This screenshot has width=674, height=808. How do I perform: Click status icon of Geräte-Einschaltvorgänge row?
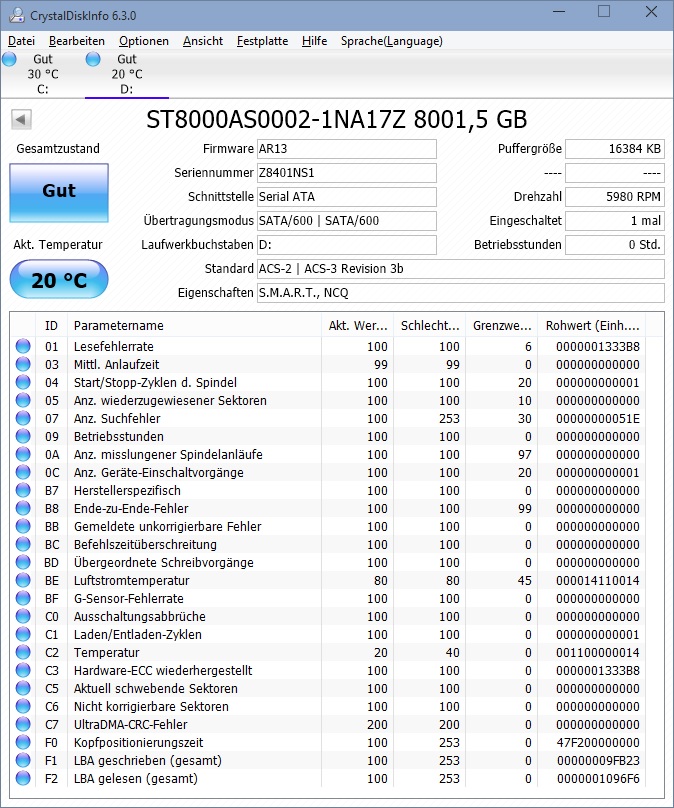click(x=23, y=473)
